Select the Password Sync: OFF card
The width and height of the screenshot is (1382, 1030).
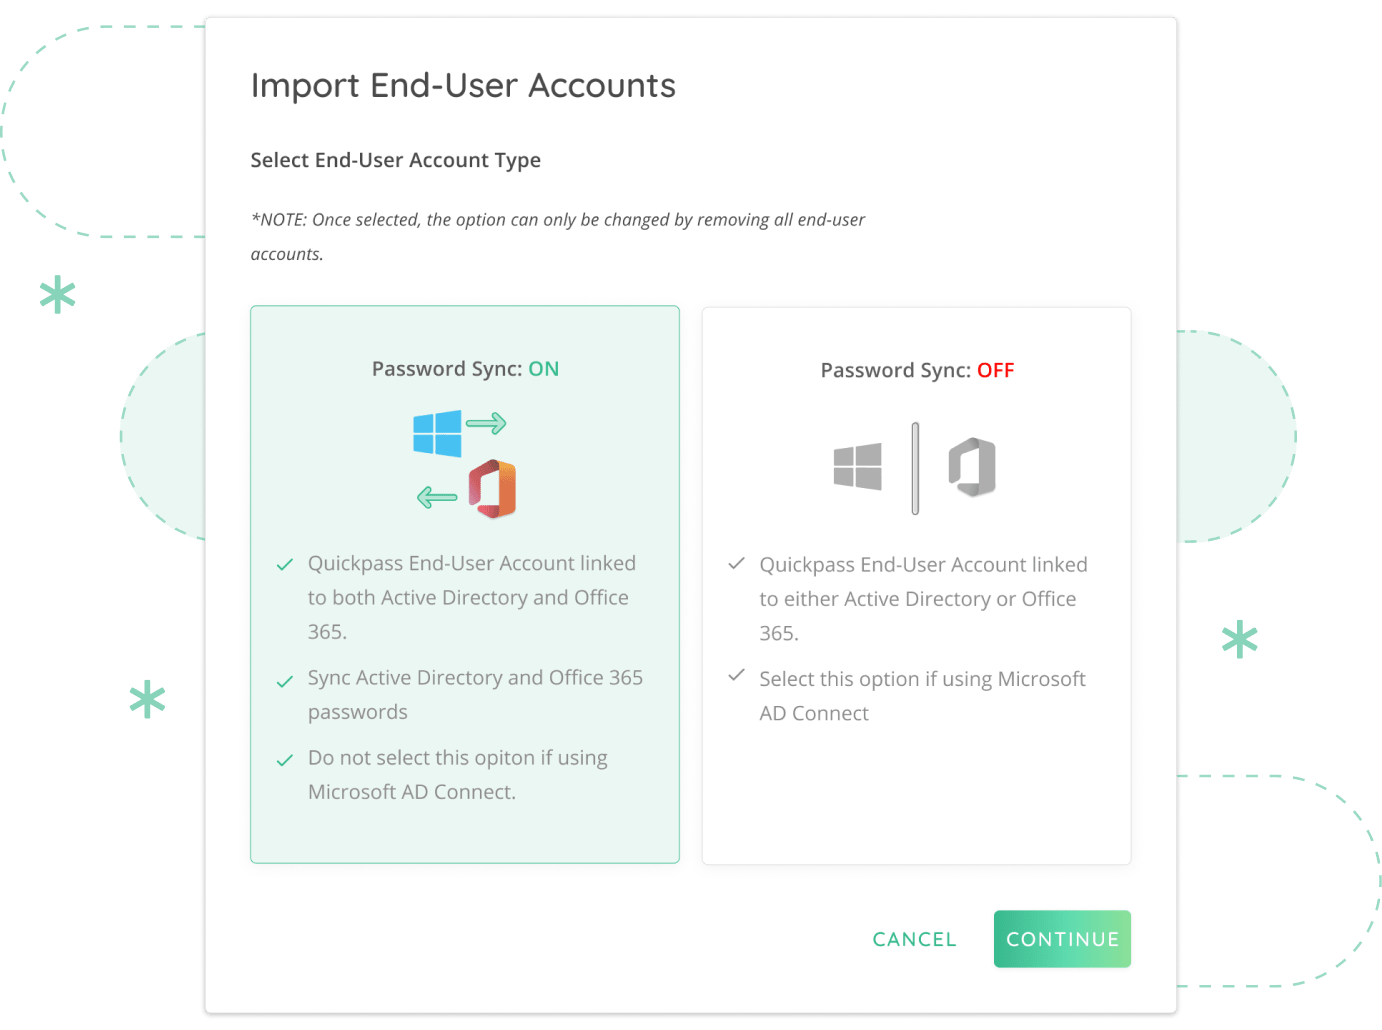coord(917,585)
